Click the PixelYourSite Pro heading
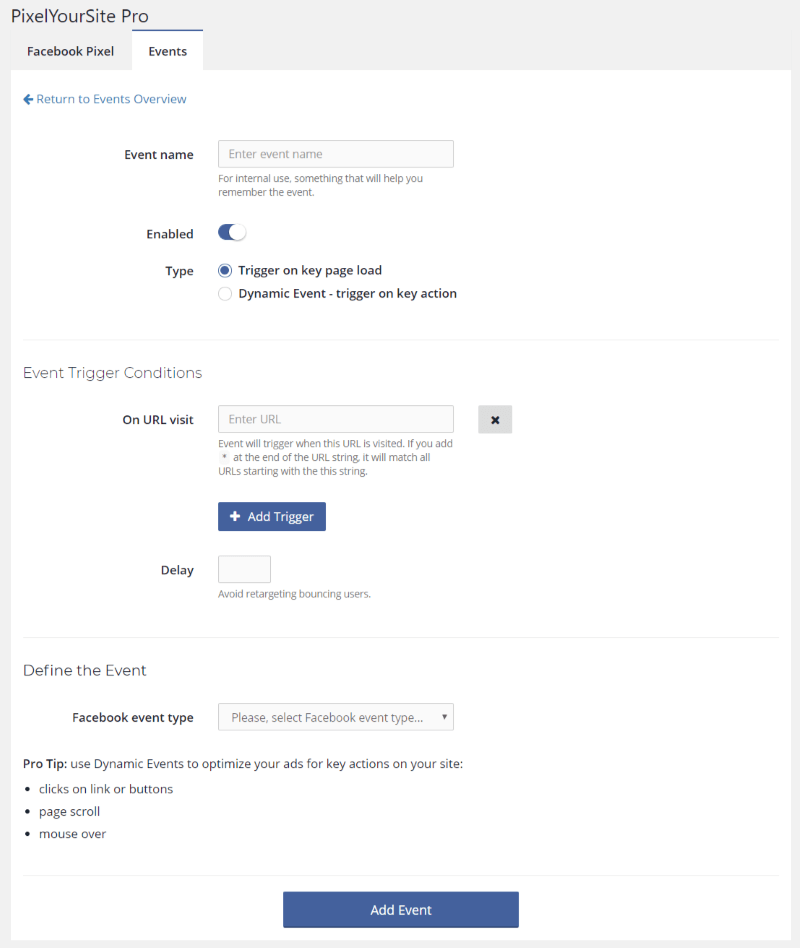The image size is (800, 948). [80, 16]
